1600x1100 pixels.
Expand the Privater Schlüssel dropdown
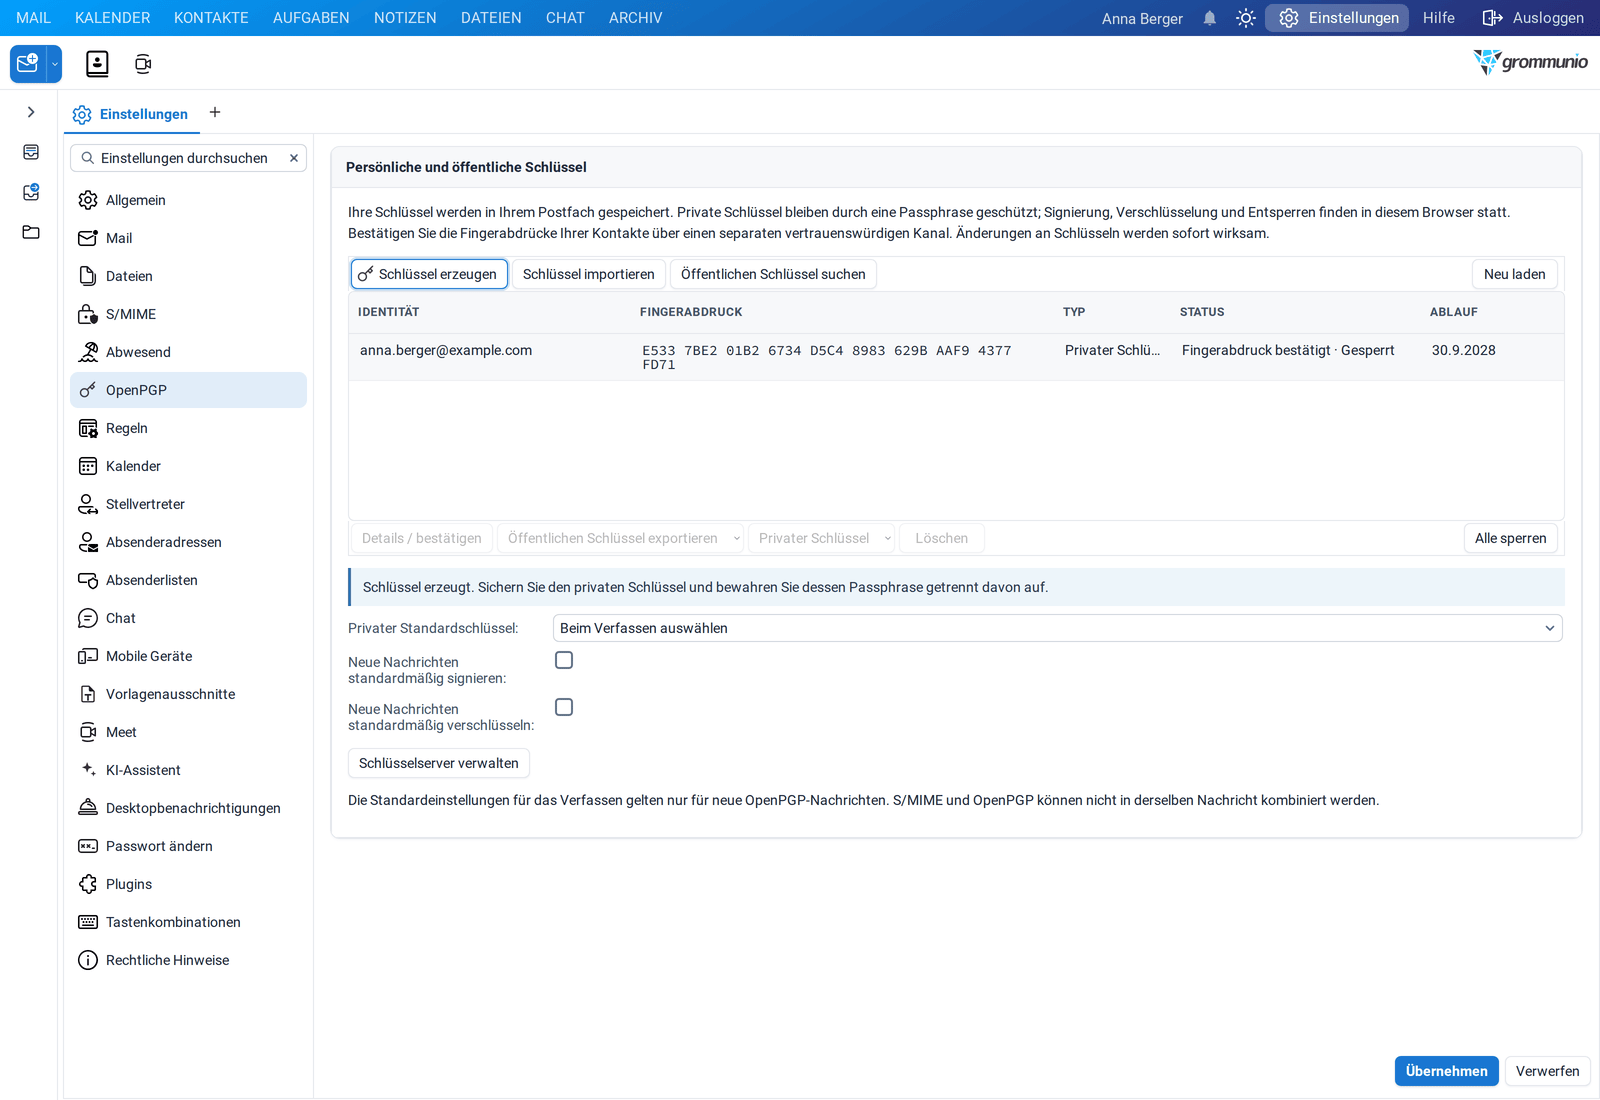[x=888, y=538]
